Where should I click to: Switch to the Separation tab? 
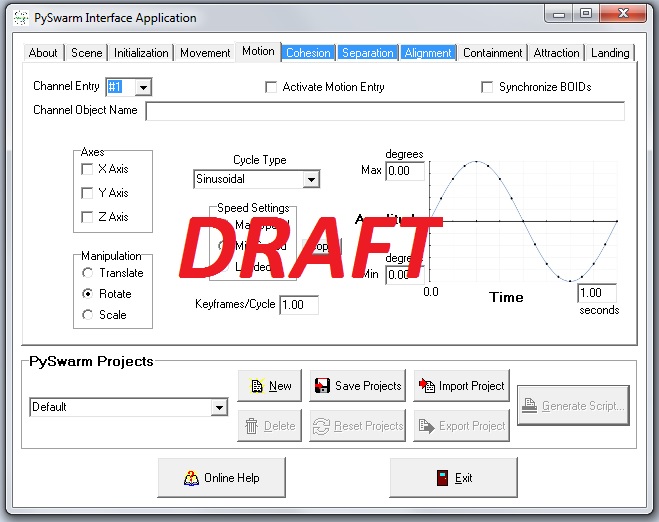click(x=368, y=53)
